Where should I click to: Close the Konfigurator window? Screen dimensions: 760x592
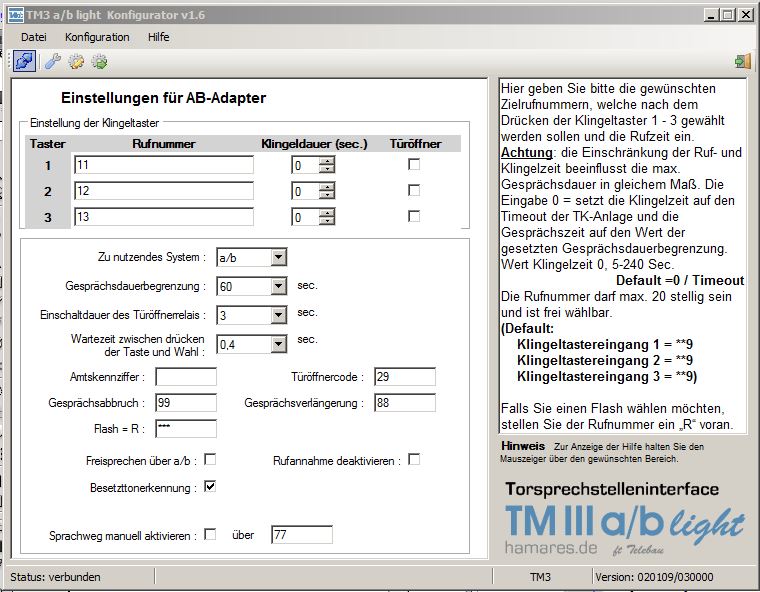pyautogui.click(x=745, y=15)
